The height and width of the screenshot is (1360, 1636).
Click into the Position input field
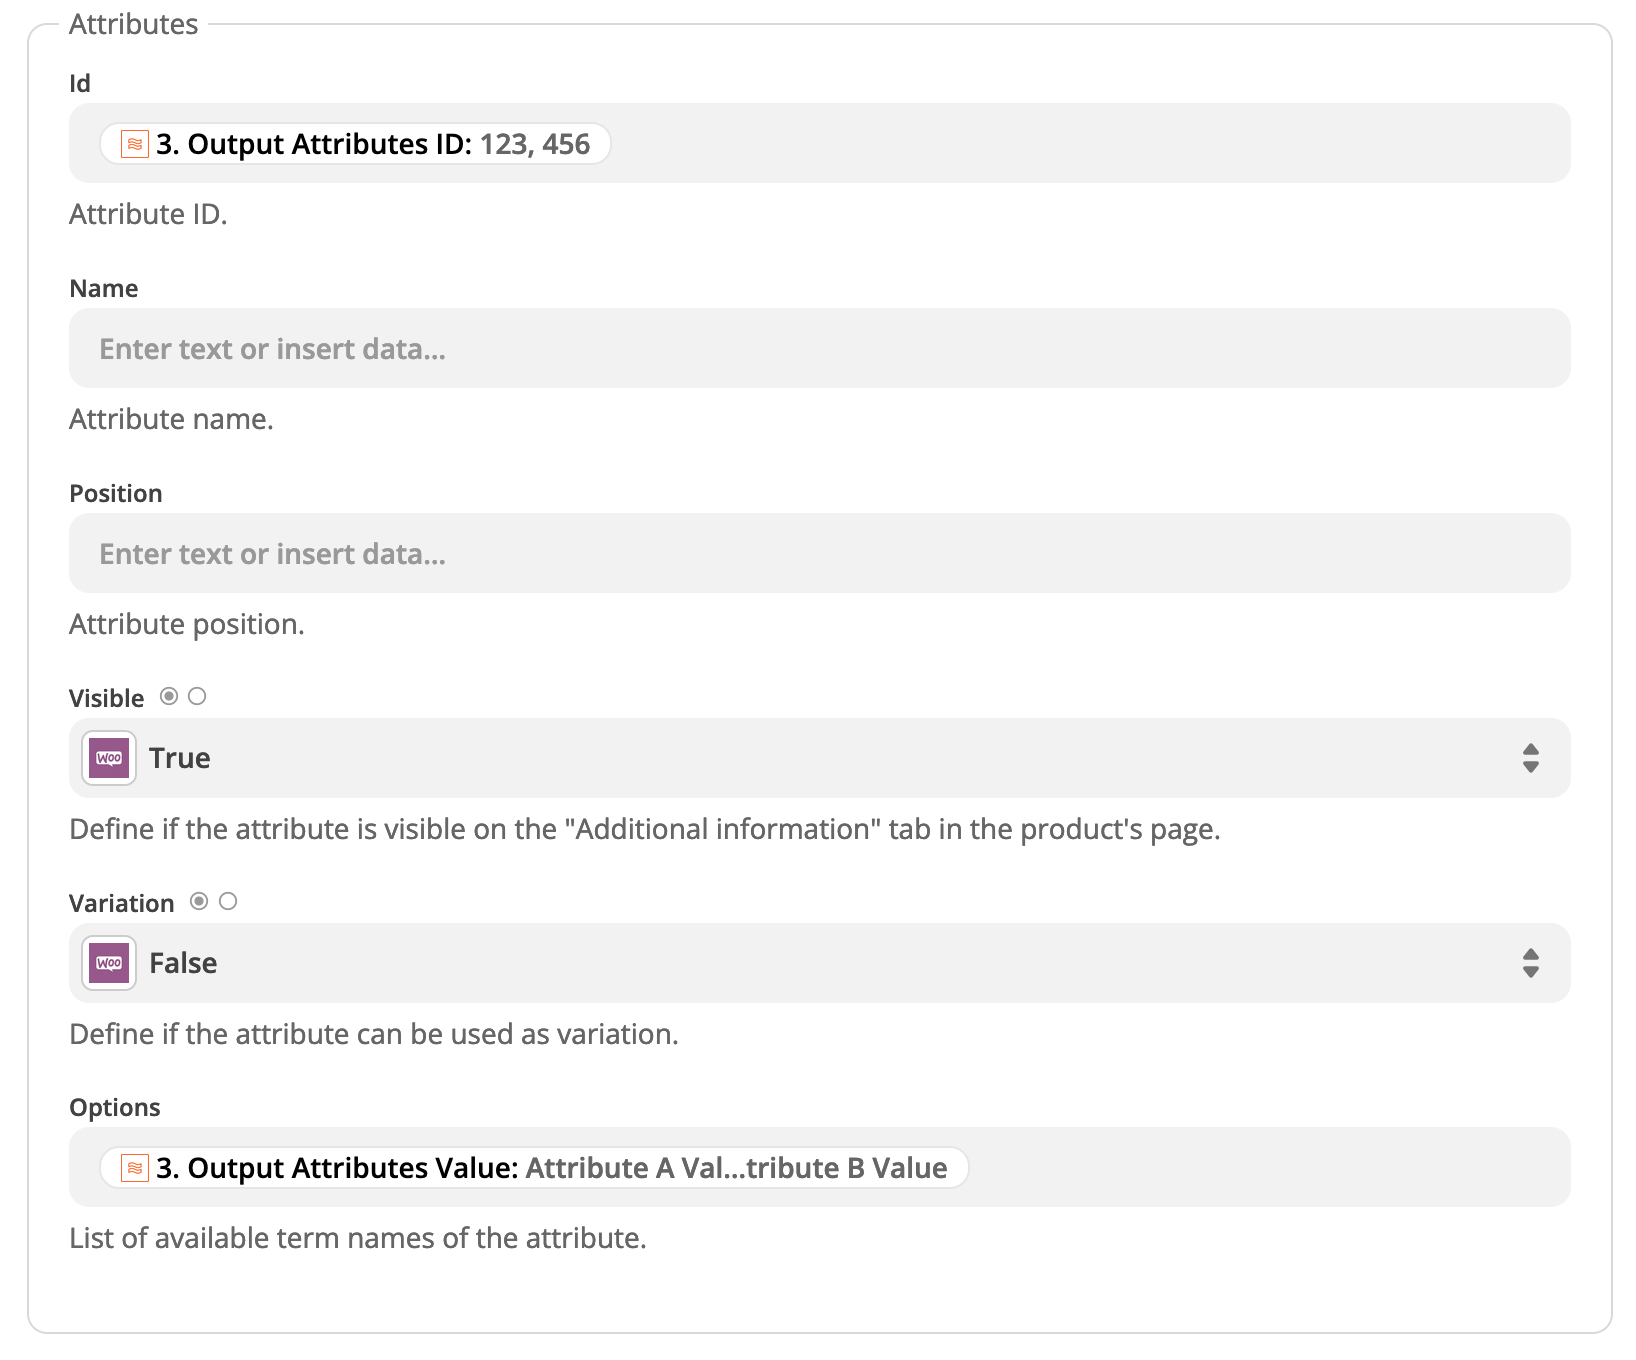(x=800, y=554)
